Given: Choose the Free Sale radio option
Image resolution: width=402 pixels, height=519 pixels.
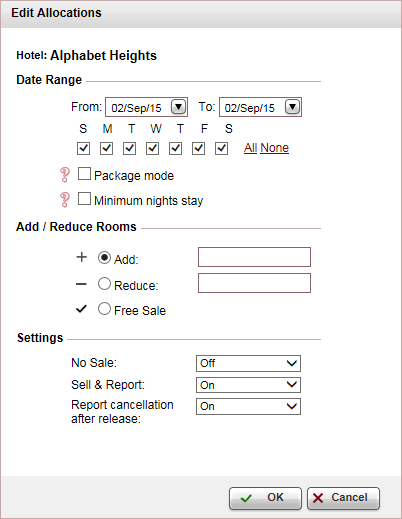Looking at the screenshot, I should click(104, 309).
